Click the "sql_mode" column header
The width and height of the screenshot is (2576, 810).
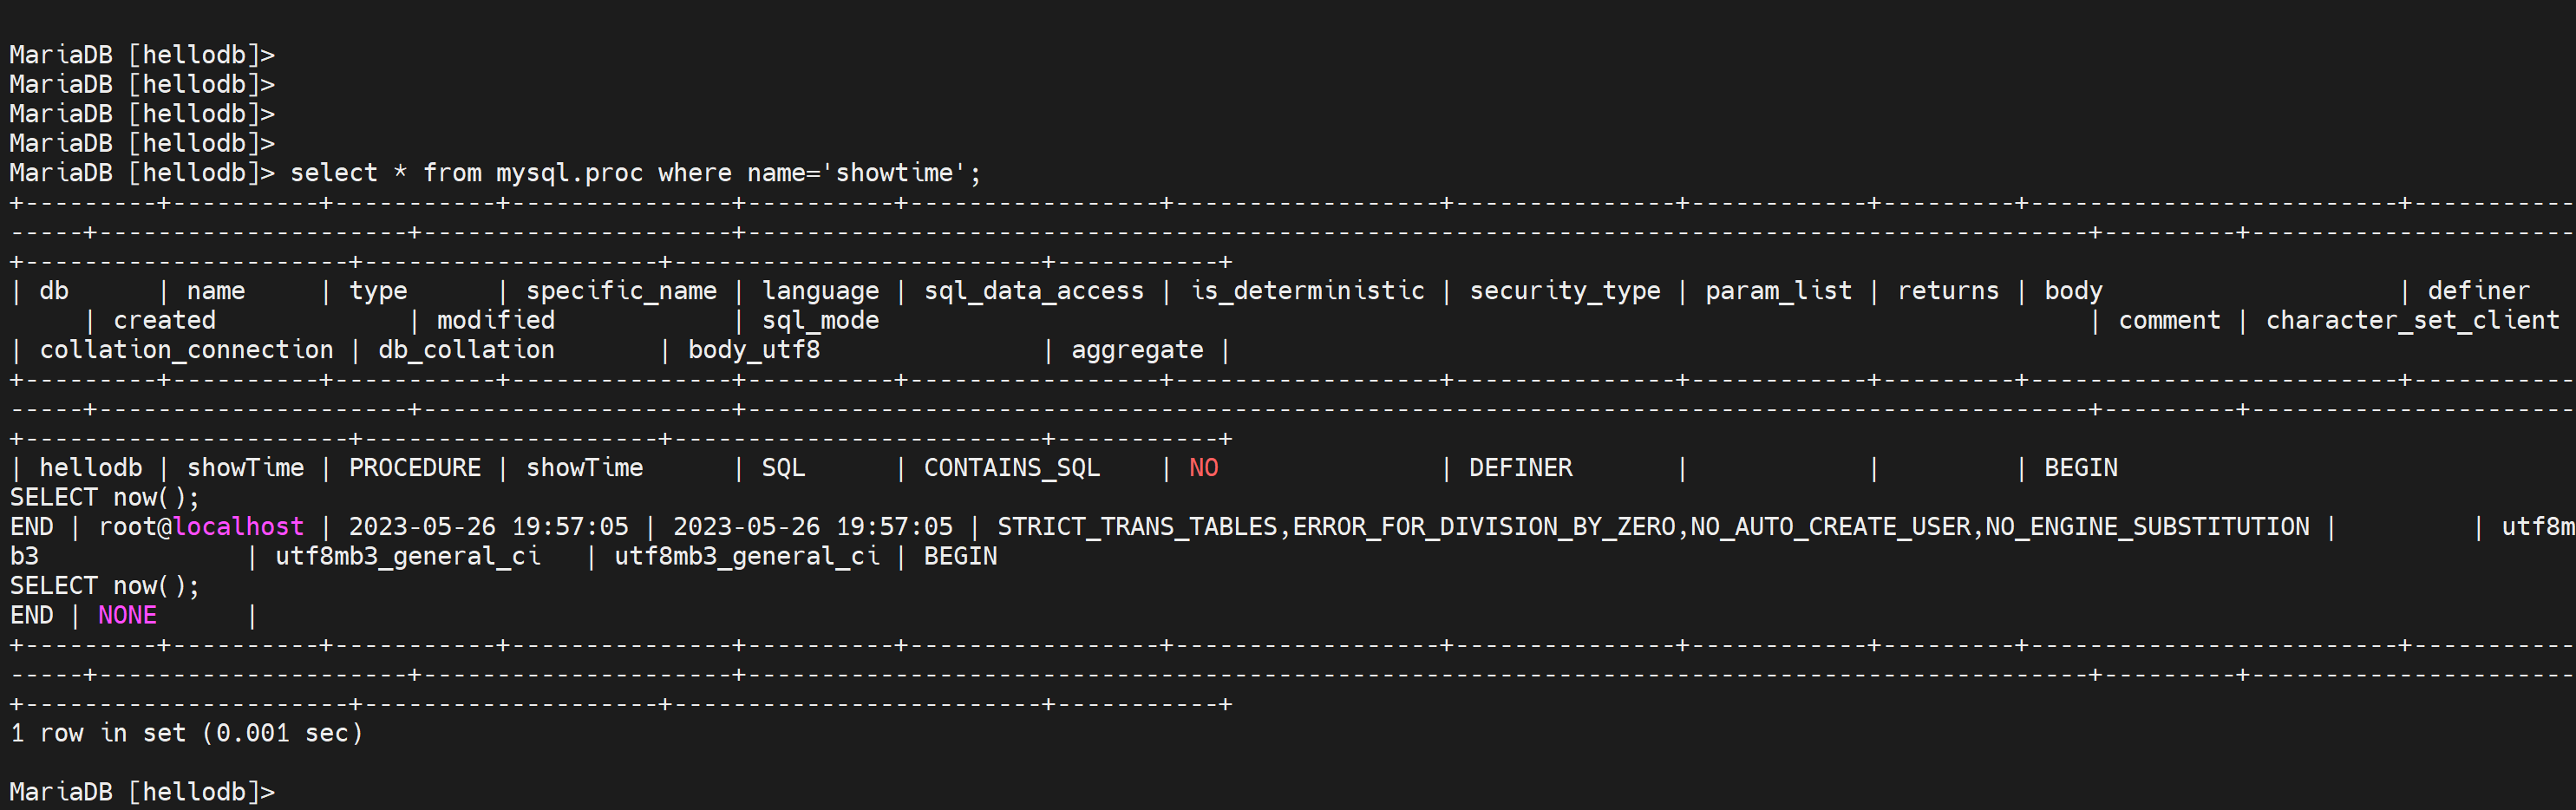click(820, 321)
